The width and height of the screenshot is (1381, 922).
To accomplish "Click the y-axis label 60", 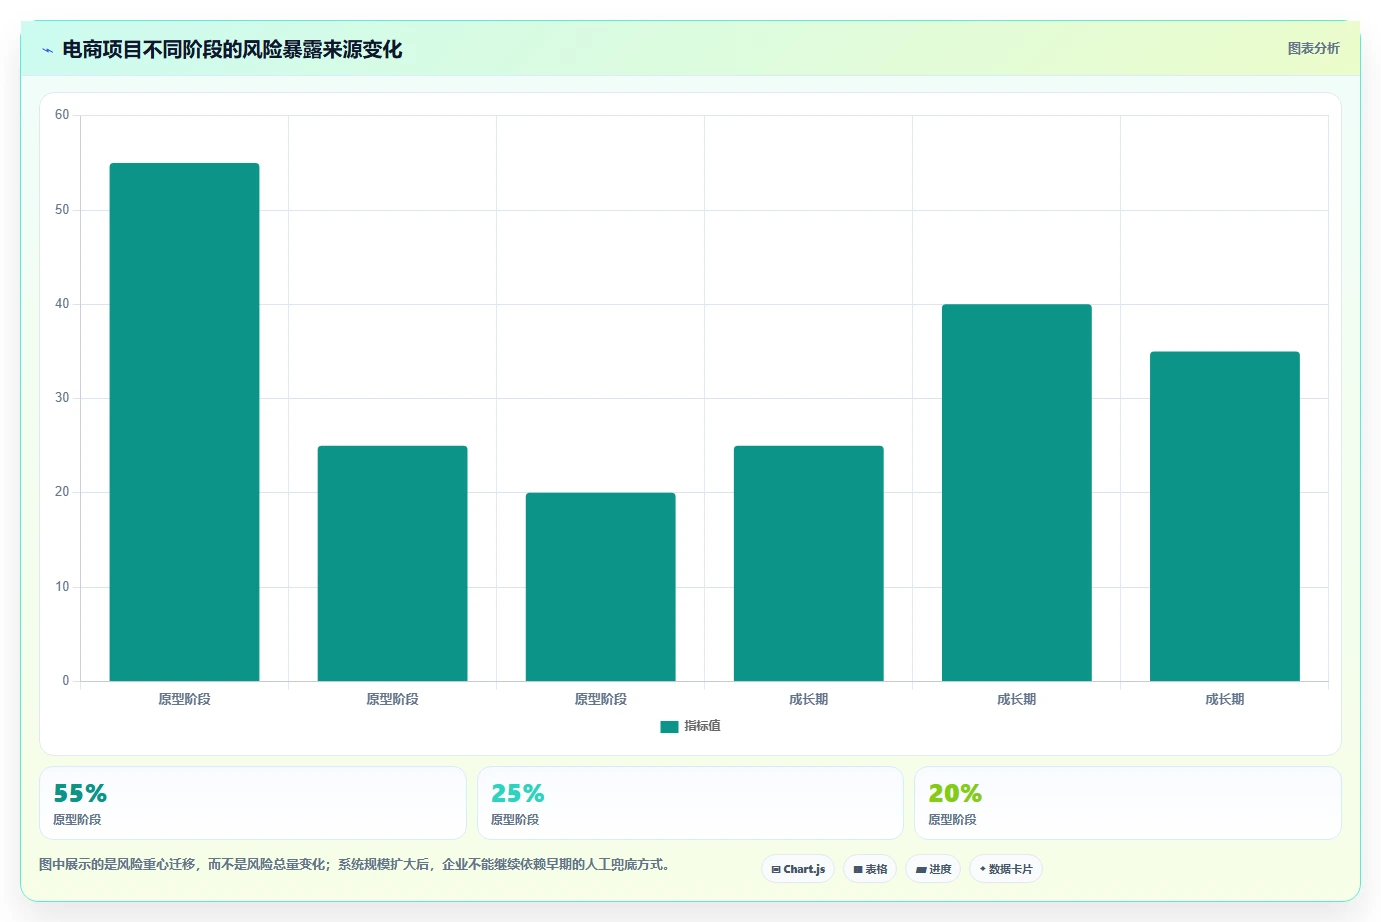I will 62,115.
